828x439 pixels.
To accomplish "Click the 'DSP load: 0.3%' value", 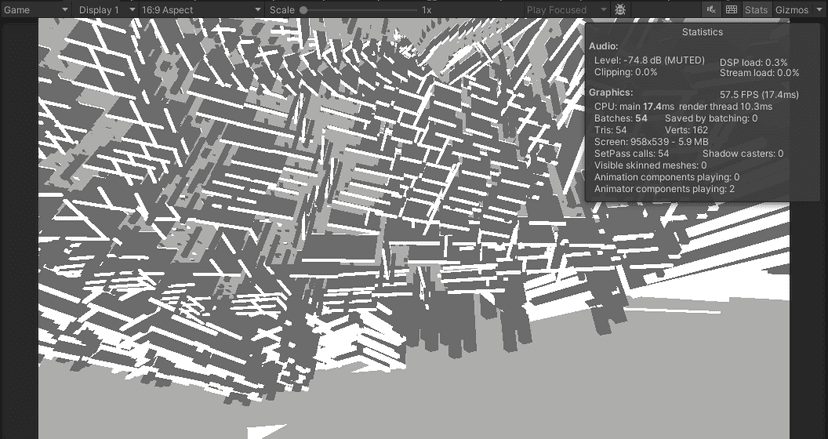I will click(x=754, y=62).
